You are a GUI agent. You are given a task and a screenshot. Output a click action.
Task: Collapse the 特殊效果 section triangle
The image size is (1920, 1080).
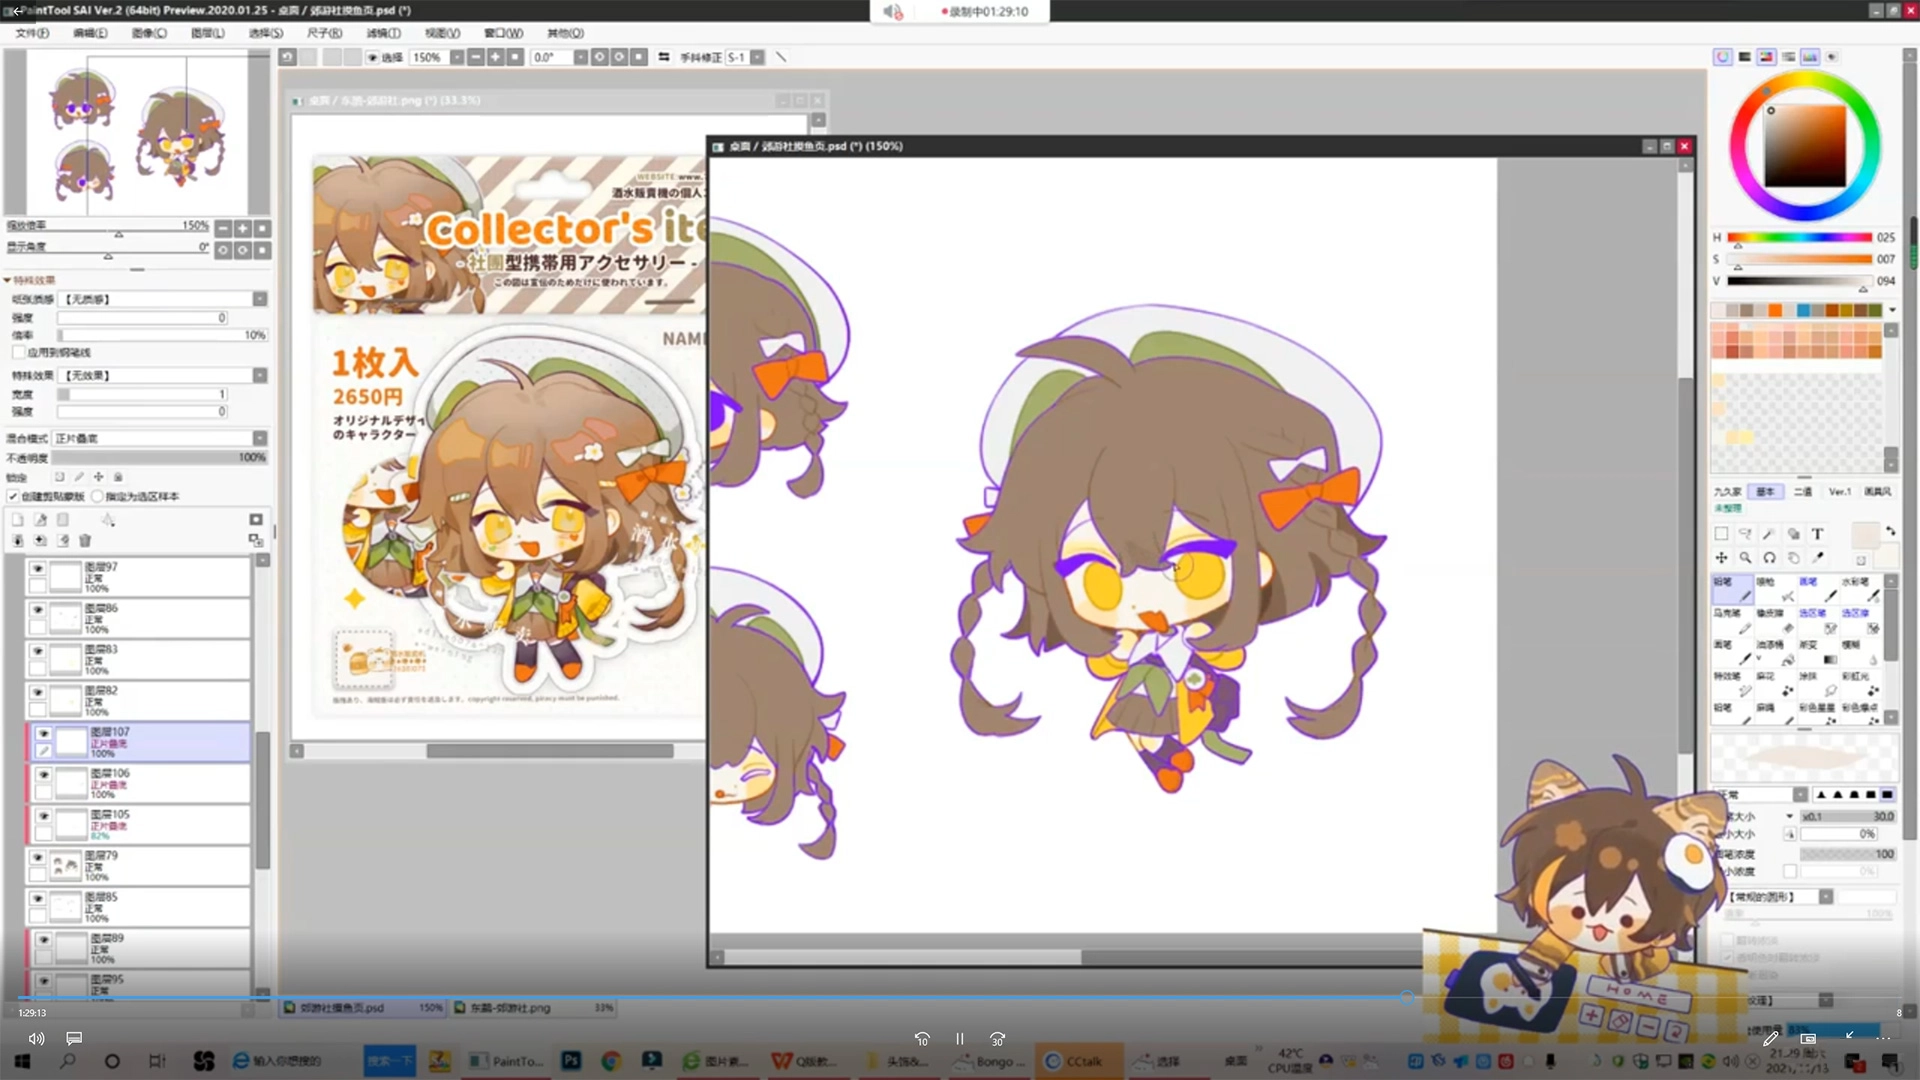[8, 280]
